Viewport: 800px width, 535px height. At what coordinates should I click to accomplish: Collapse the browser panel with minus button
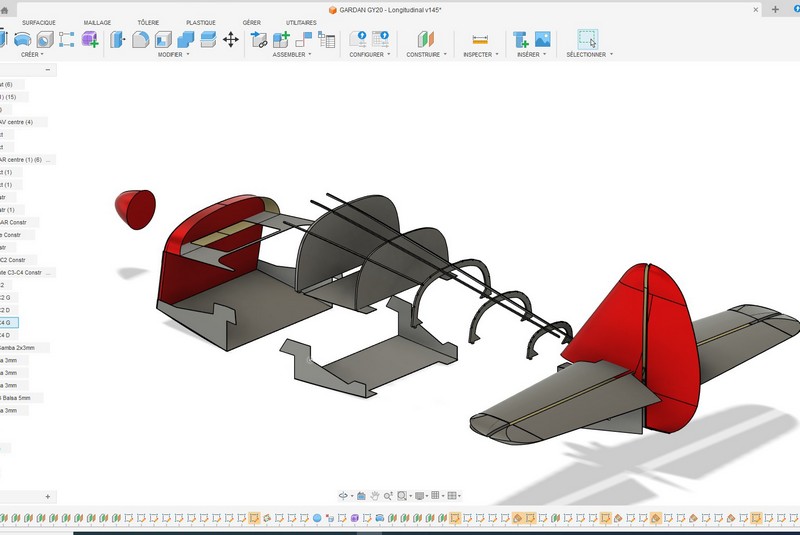point(49,70)
